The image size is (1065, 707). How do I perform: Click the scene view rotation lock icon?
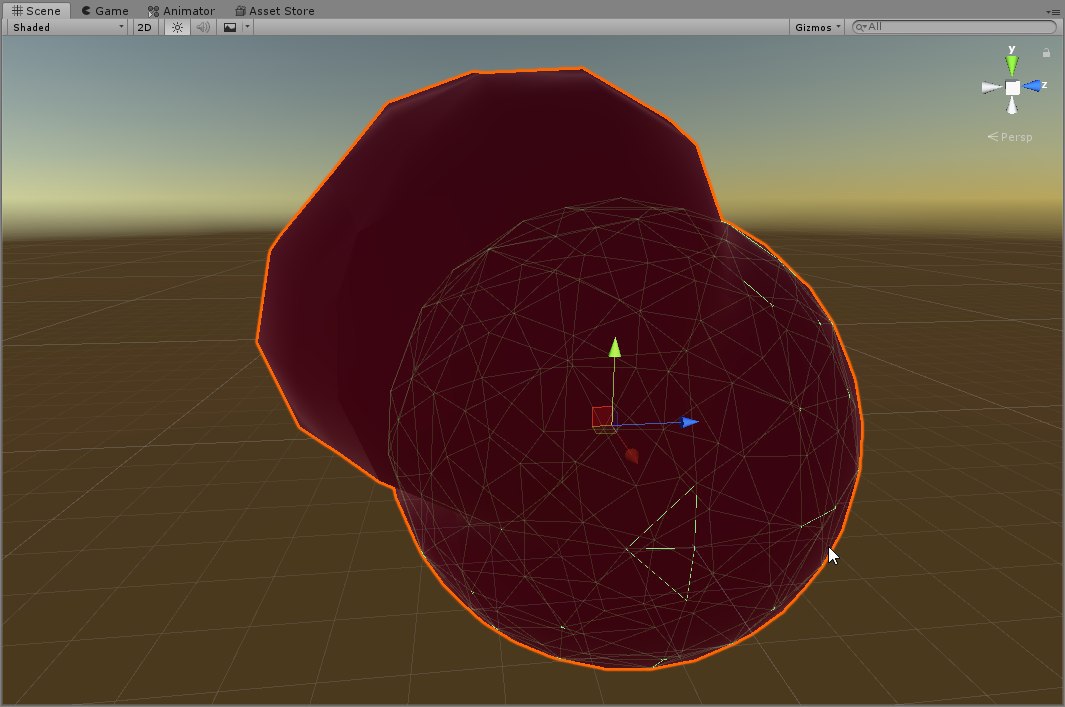[1046, 53]
